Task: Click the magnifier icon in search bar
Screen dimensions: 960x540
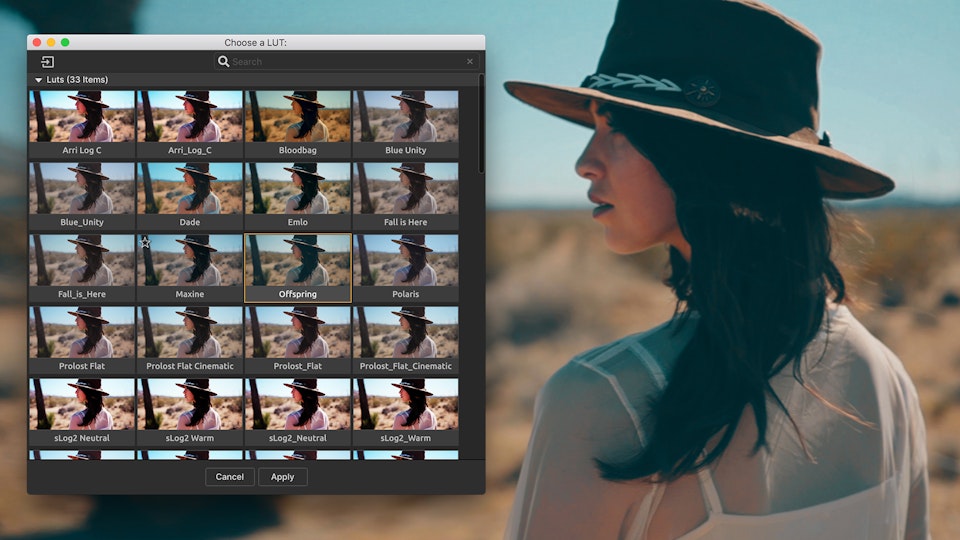Action: (x=224, y=62)
